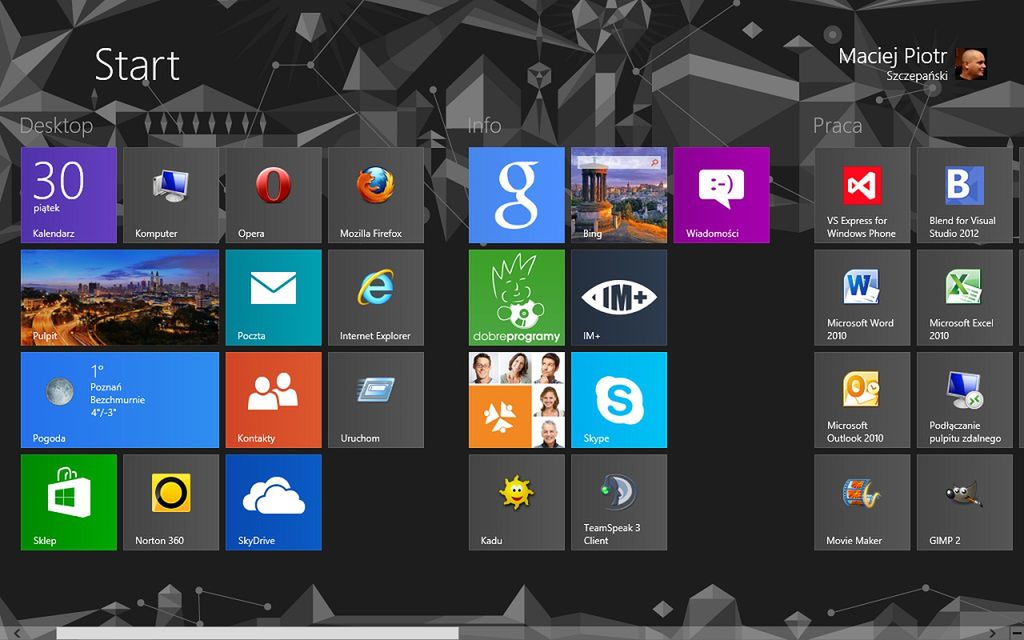Launch Mozilla Firefox tile
Screen dimensions: 1024x640
pyautogui.click(x=376, y=195)
